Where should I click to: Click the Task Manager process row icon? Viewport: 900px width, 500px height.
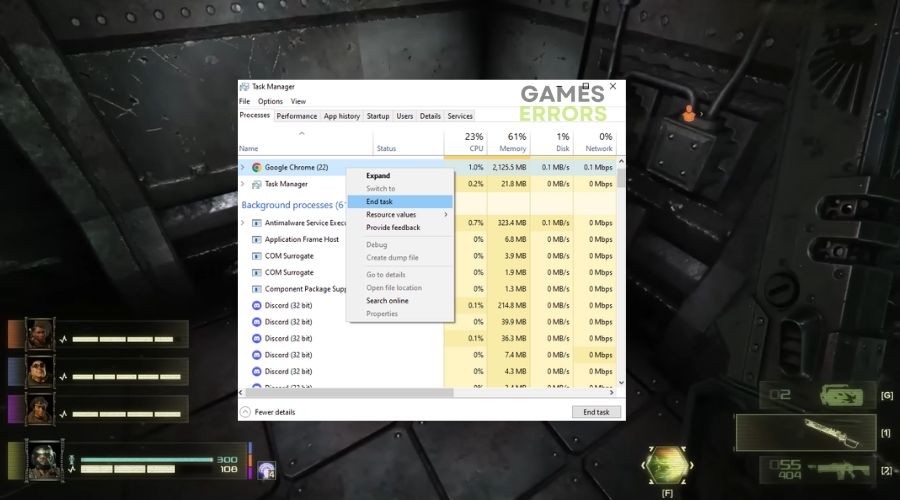pos(257,184)
